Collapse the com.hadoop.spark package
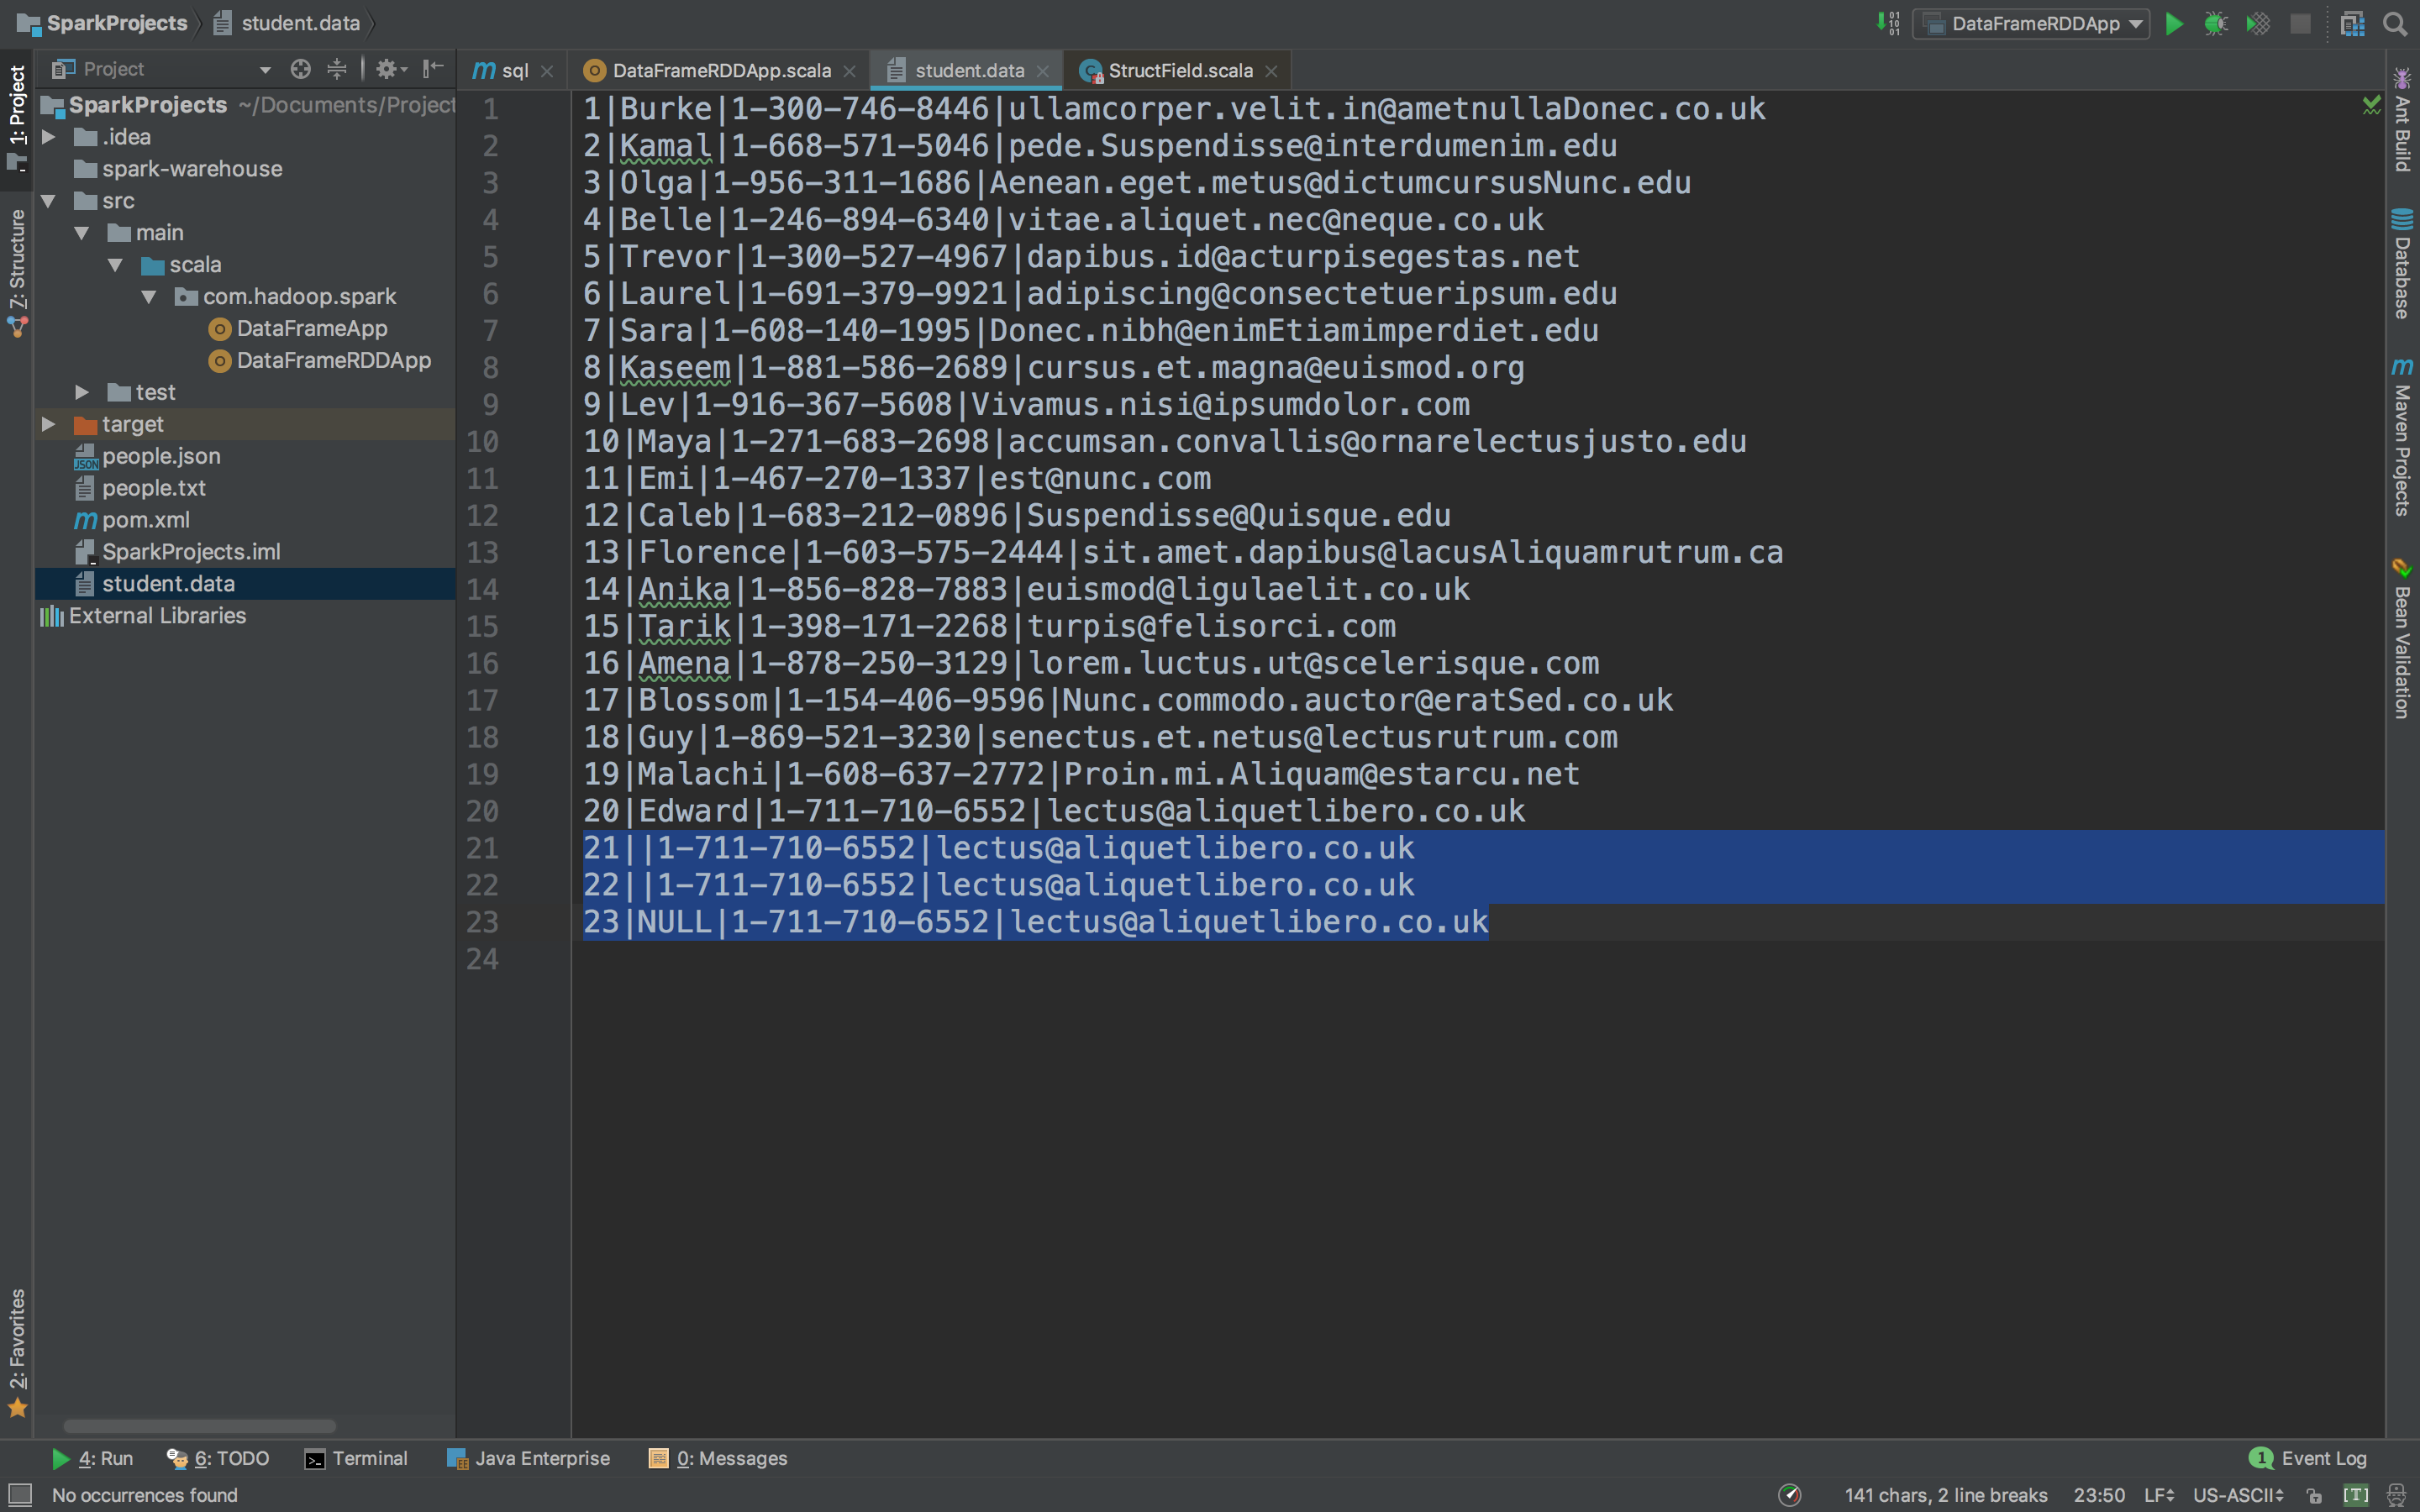2420x1512 pixels. click(149, 297)
